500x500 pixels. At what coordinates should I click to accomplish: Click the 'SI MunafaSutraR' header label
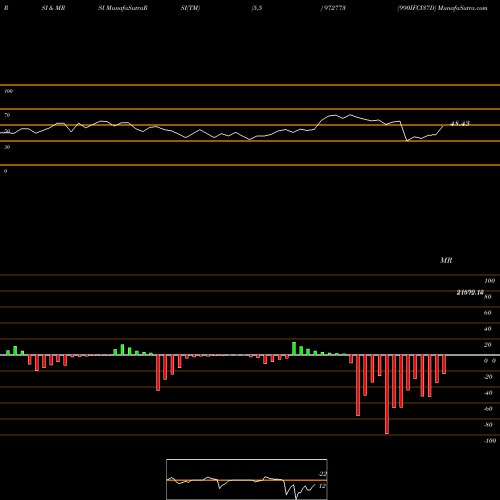click(123, 8)
